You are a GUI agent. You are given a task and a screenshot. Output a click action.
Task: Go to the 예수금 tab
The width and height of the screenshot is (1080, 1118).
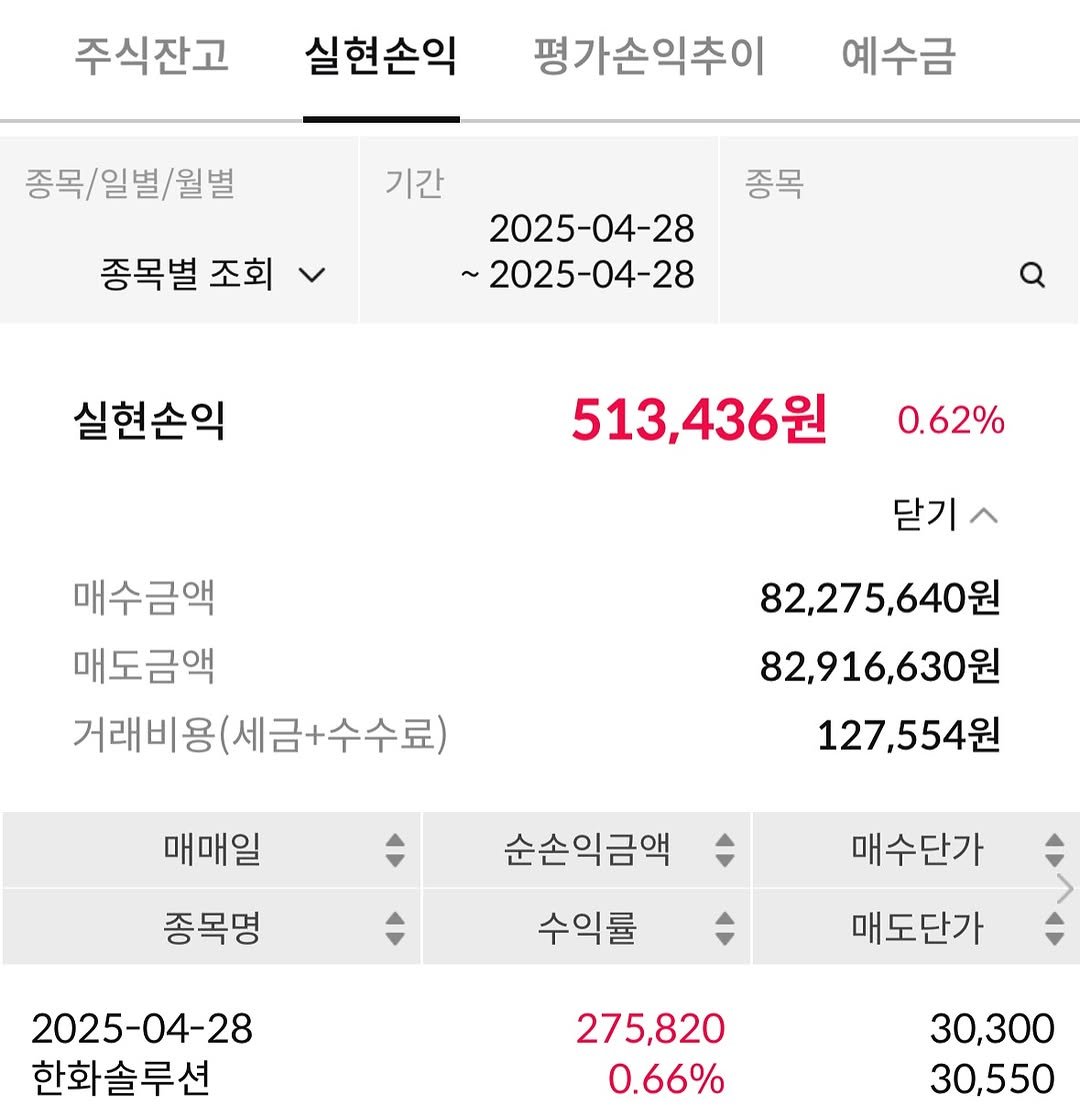click(898, 56)
